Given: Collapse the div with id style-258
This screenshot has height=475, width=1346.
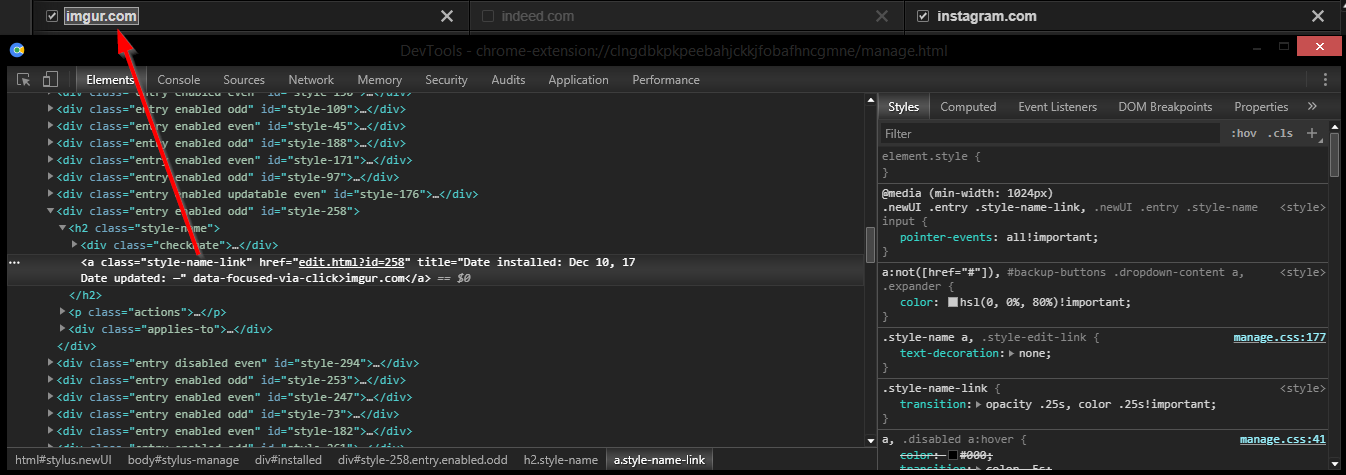Looking at the screenshot, I should [x=51, y=211].
